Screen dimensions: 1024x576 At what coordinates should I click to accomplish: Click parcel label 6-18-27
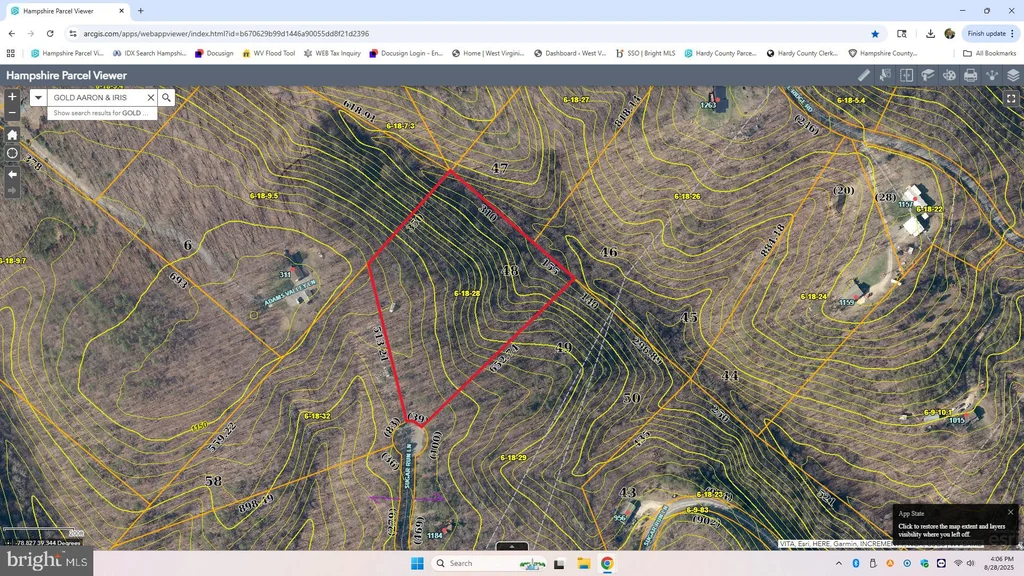576,99
